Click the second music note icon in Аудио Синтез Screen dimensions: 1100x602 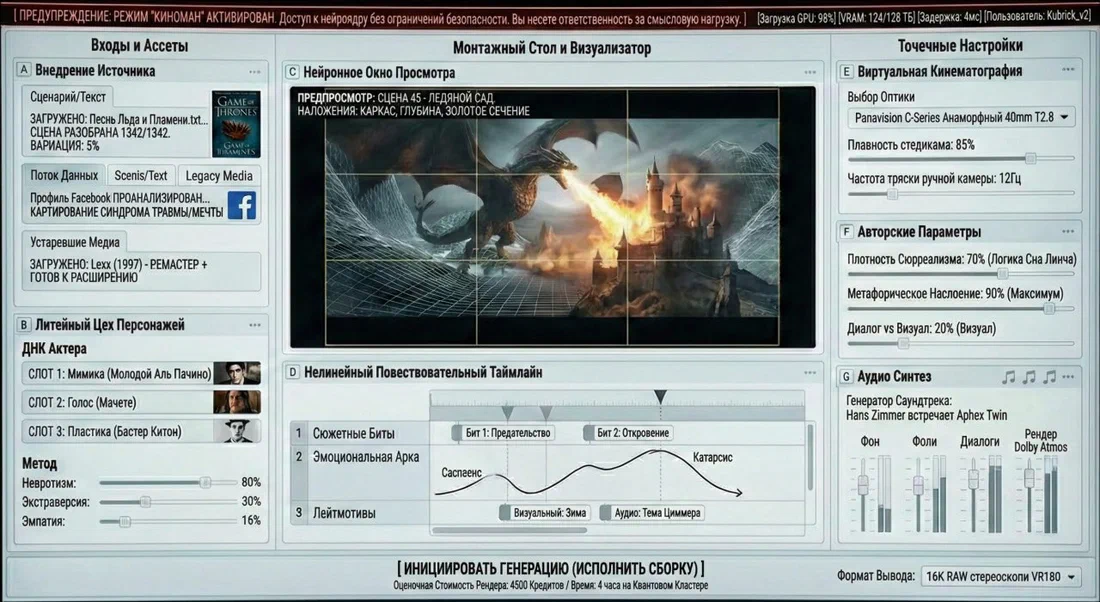1029,377
